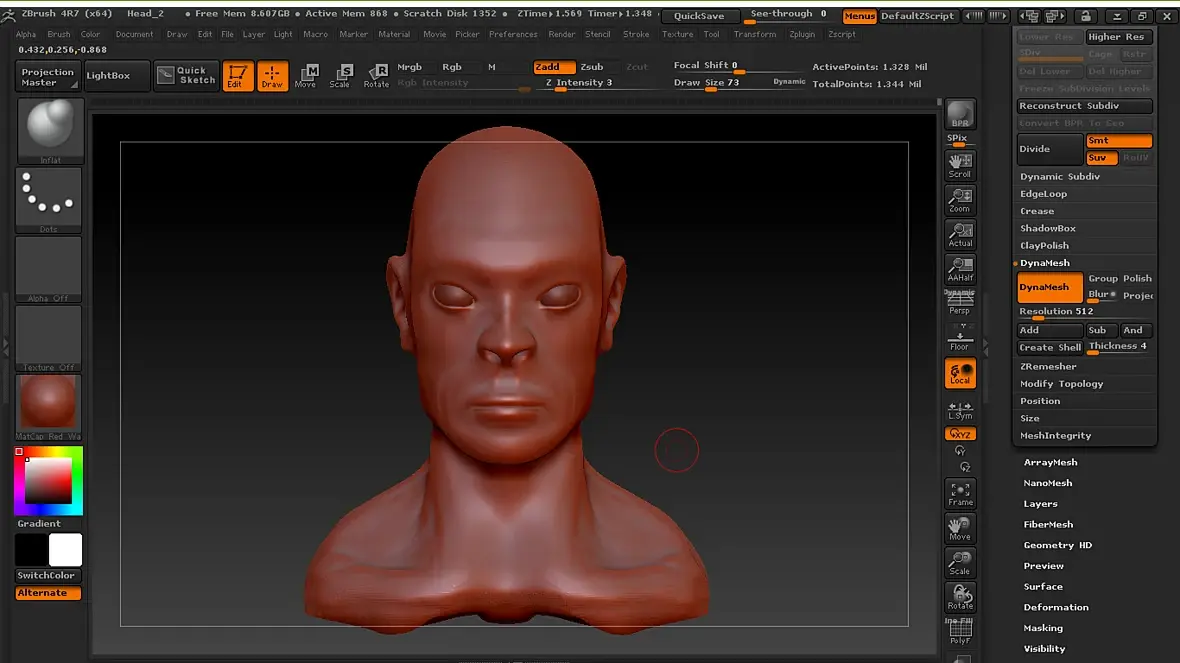Click the QuickSave button
This screenshot has height=663, width=1180.
(699, 16)
